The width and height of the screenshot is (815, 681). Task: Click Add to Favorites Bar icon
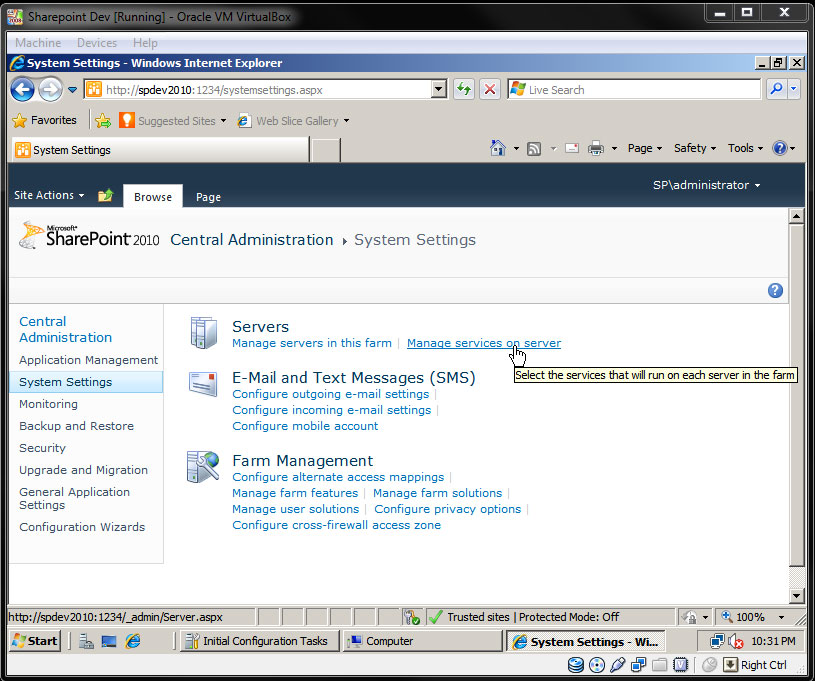point(103,121)
